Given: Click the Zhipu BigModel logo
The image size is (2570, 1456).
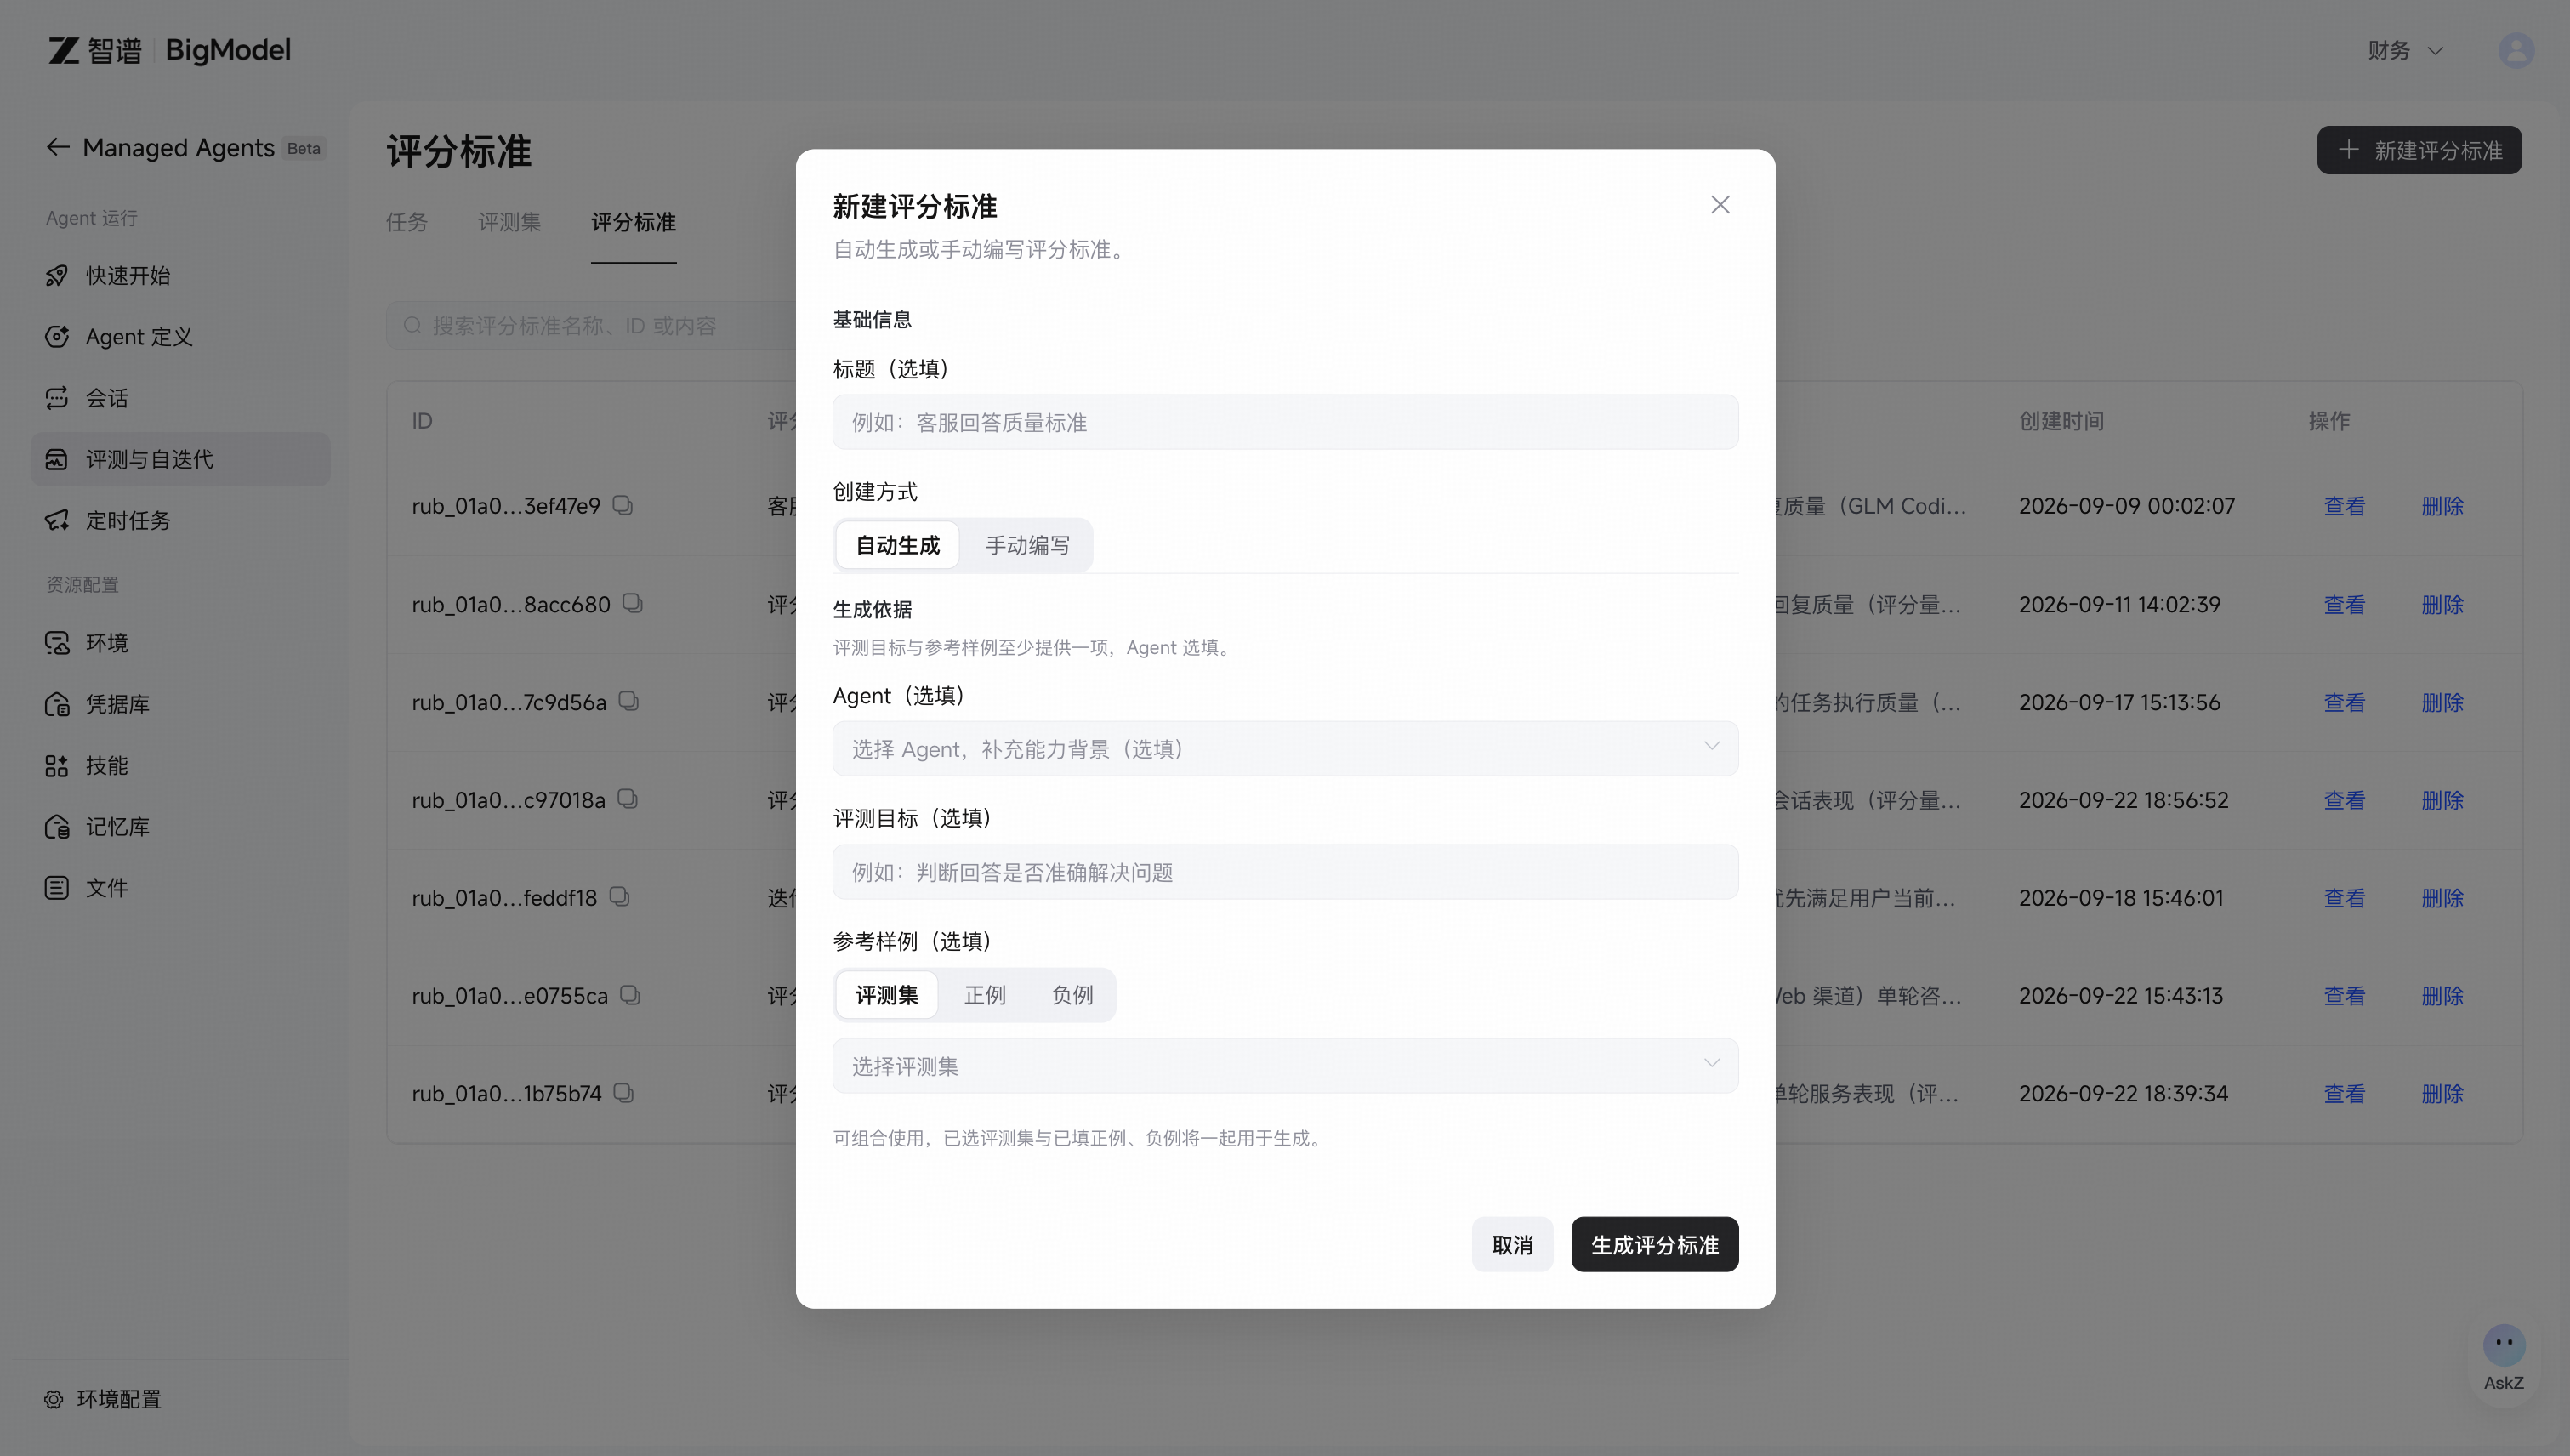Looking at the screenshot, I should (x=169, y=50).
